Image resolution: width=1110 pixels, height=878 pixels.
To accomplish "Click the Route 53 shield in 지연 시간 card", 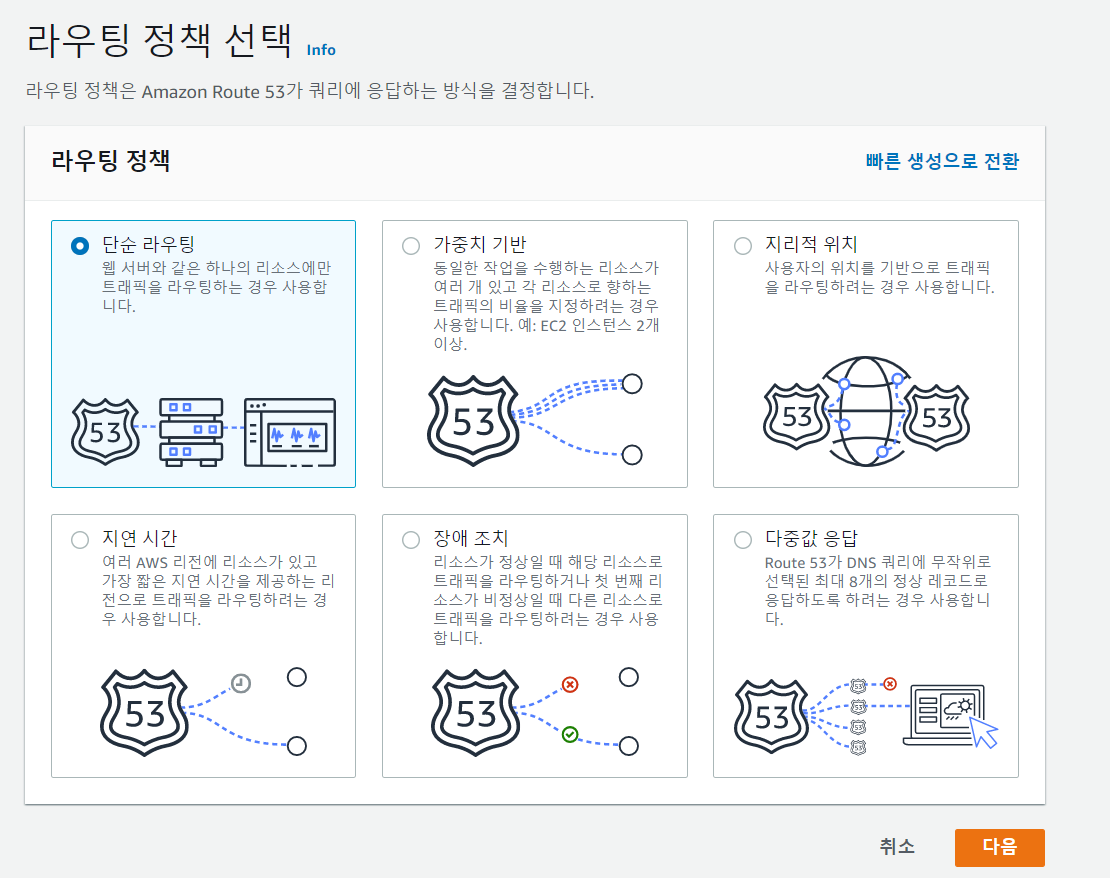I will 144,712.
